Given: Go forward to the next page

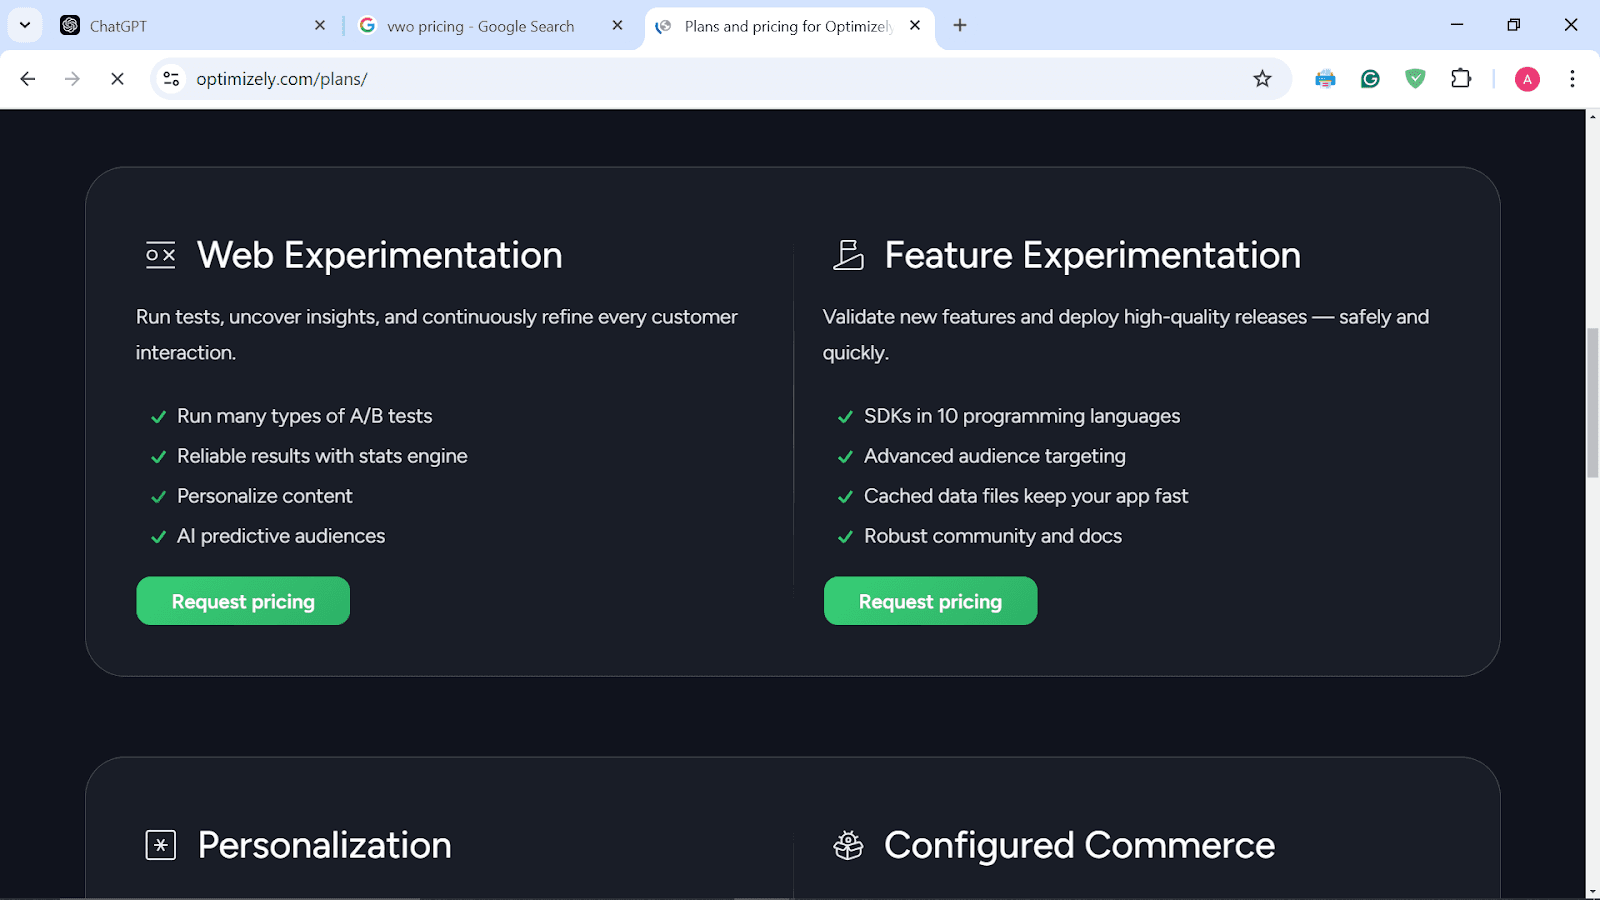Looking at the screenshot, I should [72, 79].
